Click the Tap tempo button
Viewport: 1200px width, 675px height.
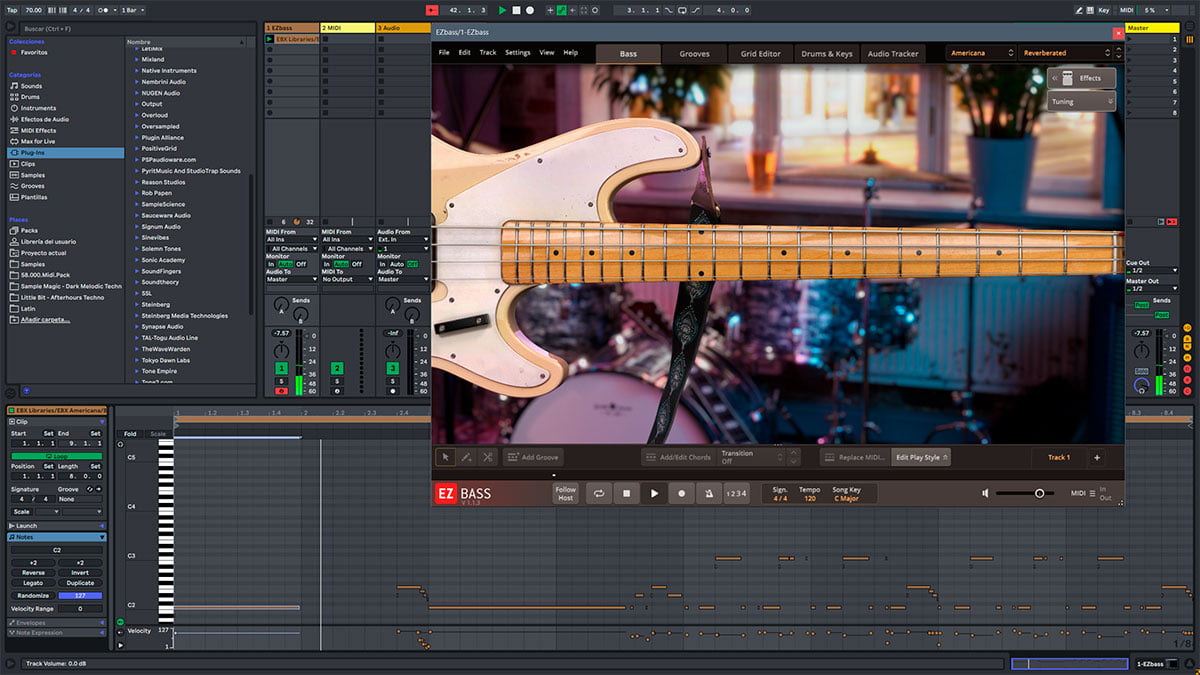point(12,10)
